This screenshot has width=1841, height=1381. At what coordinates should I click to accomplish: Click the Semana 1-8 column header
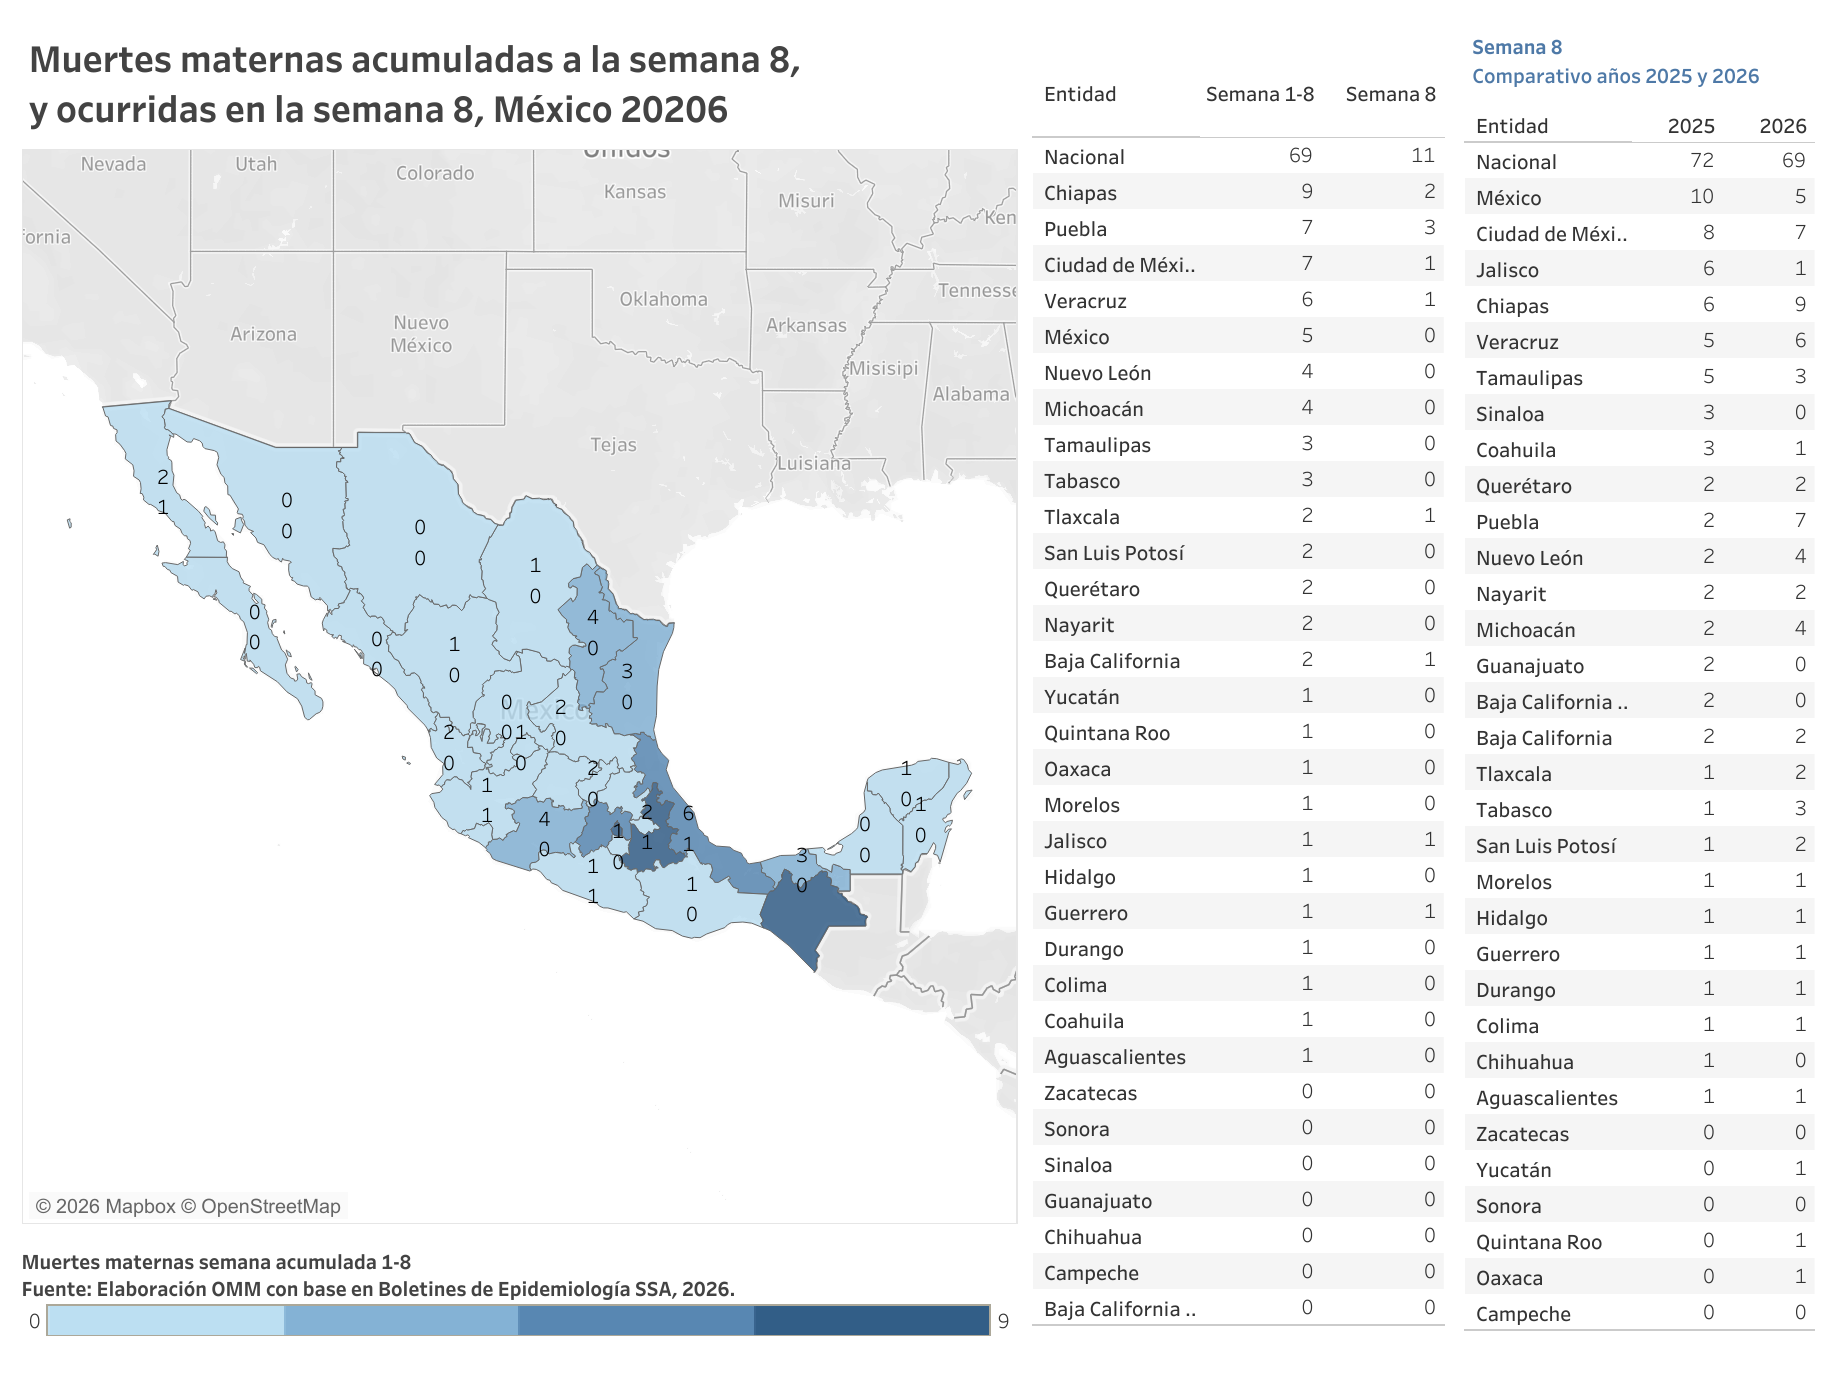pos(1259,94)
